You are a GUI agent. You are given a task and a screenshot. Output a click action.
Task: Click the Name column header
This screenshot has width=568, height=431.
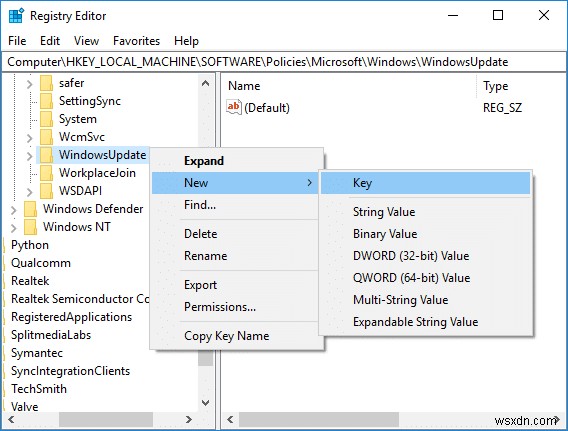click(x=349, y=86)
